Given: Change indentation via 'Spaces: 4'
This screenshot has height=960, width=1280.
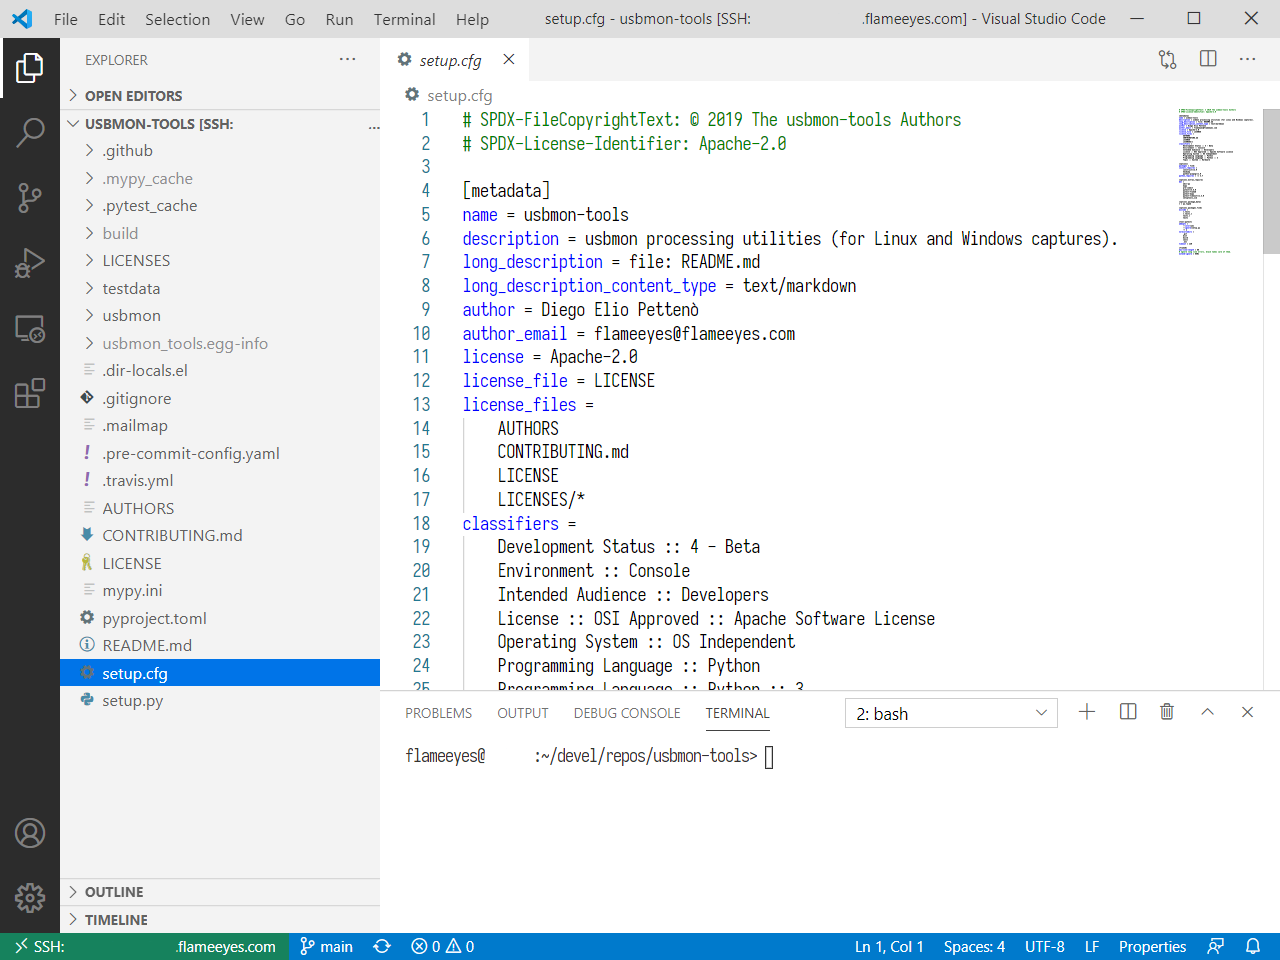Looking at the screenshot, I should 974,946.
